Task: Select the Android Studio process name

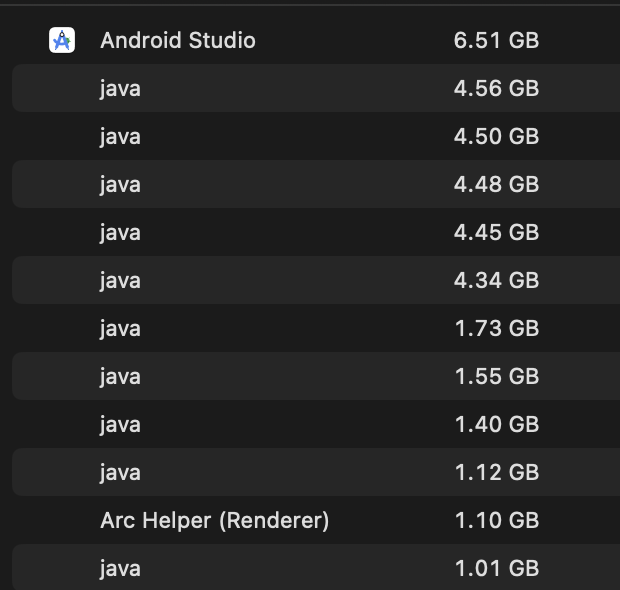Action: tap(178, 40)
